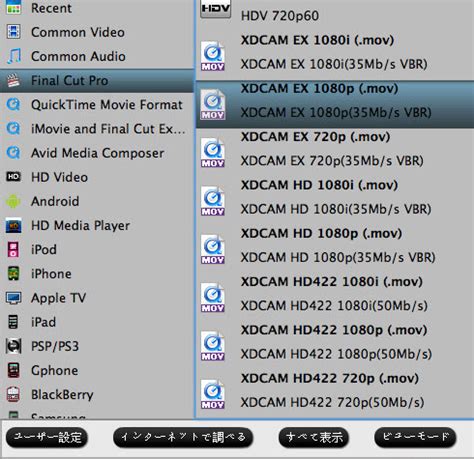474x459 pixels.
Task: Pick XDCAM HD 1080p (.mov) preset title
Action: click(x=321, y=234)
